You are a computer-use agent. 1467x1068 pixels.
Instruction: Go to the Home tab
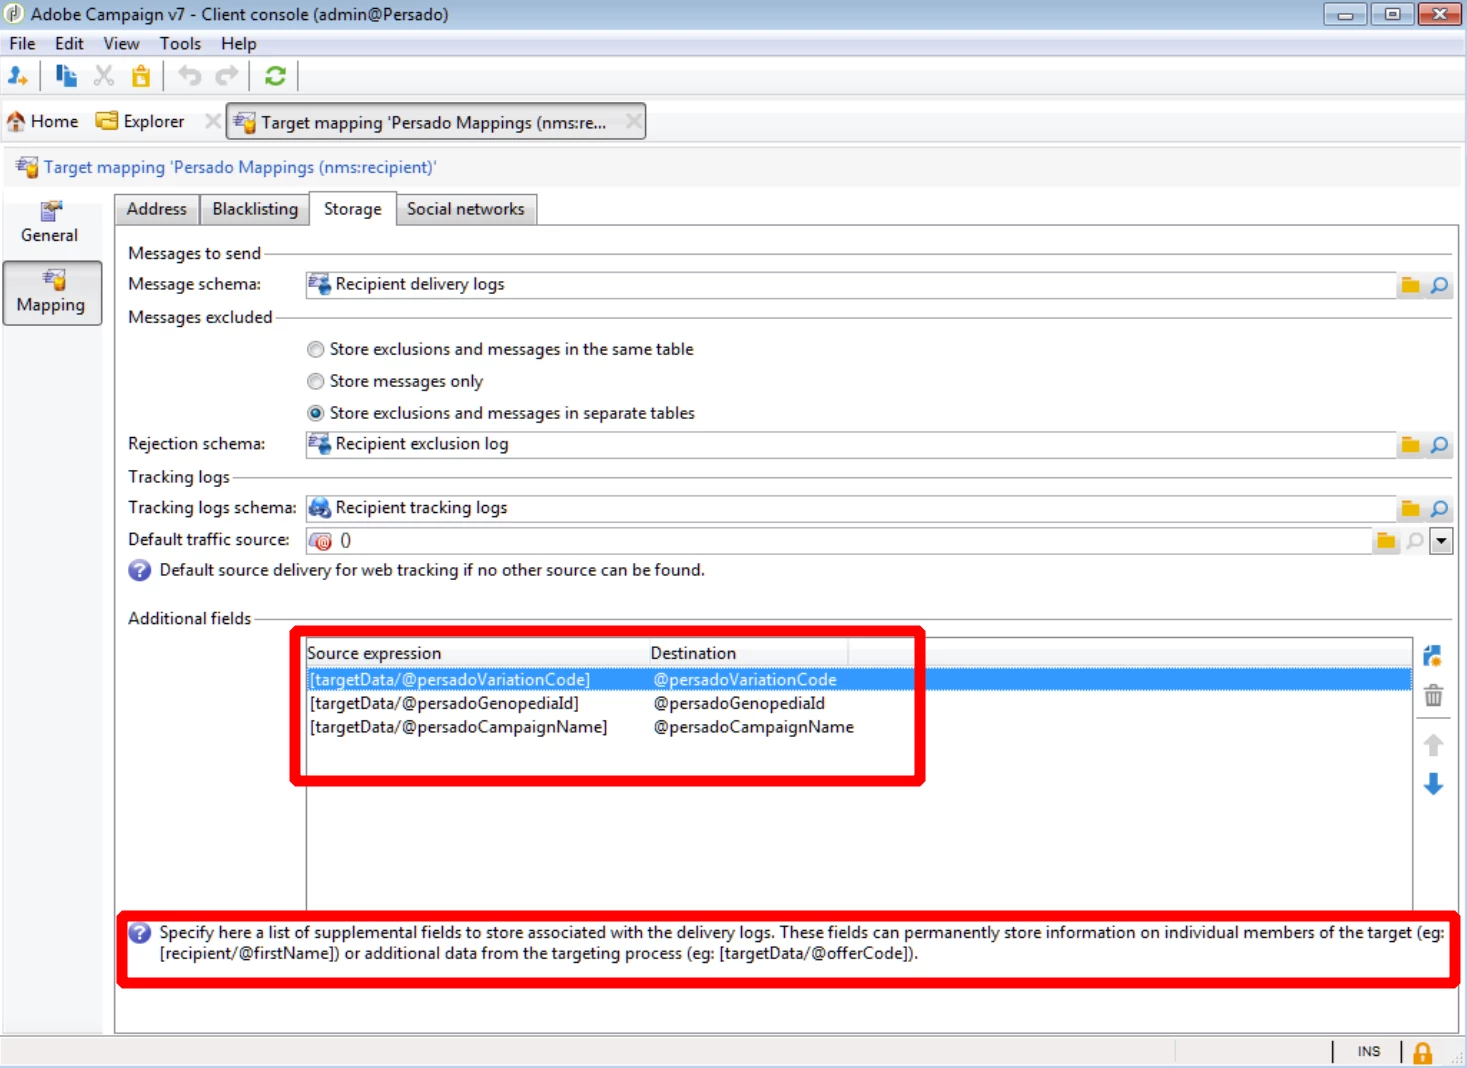pyautogui.click(x=43, y=121)
